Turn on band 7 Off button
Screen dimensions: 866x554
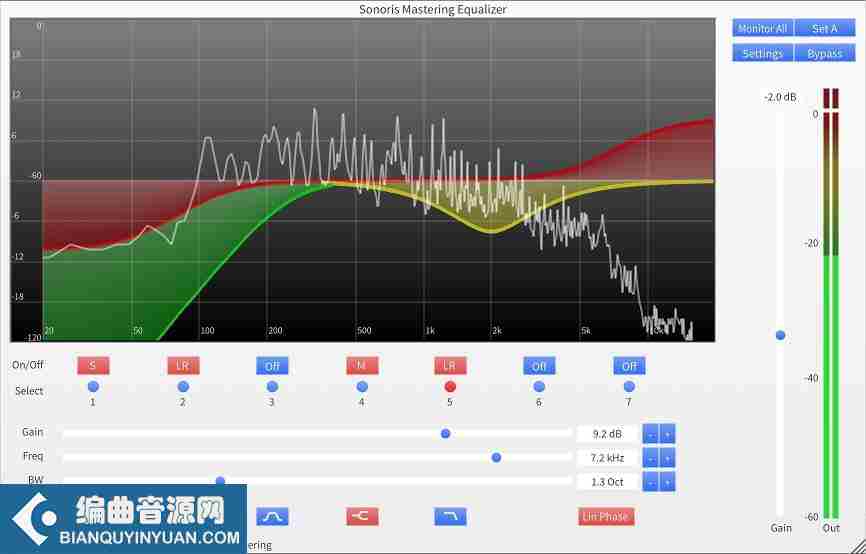pyautogui.click(x=629, y=366)
